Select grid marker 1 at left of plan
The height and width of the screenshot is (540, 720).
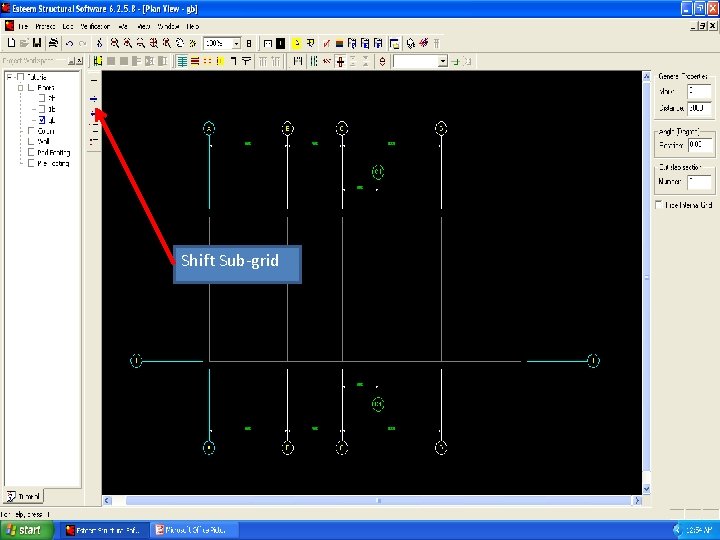tap(136, 361)
